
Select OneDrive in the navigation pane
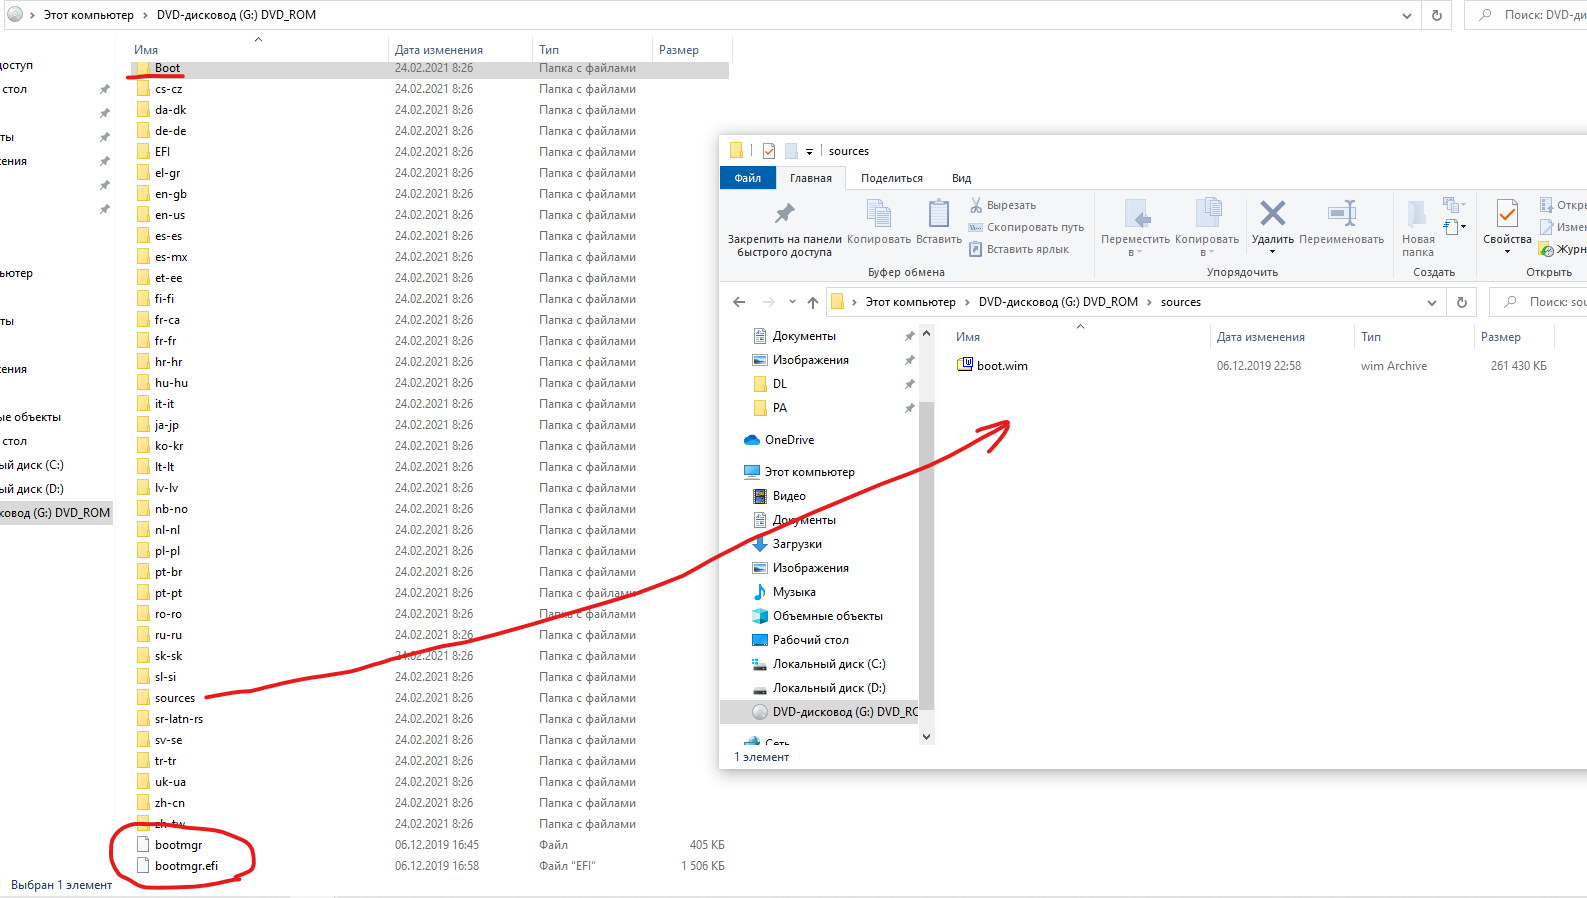pos(789,440)
